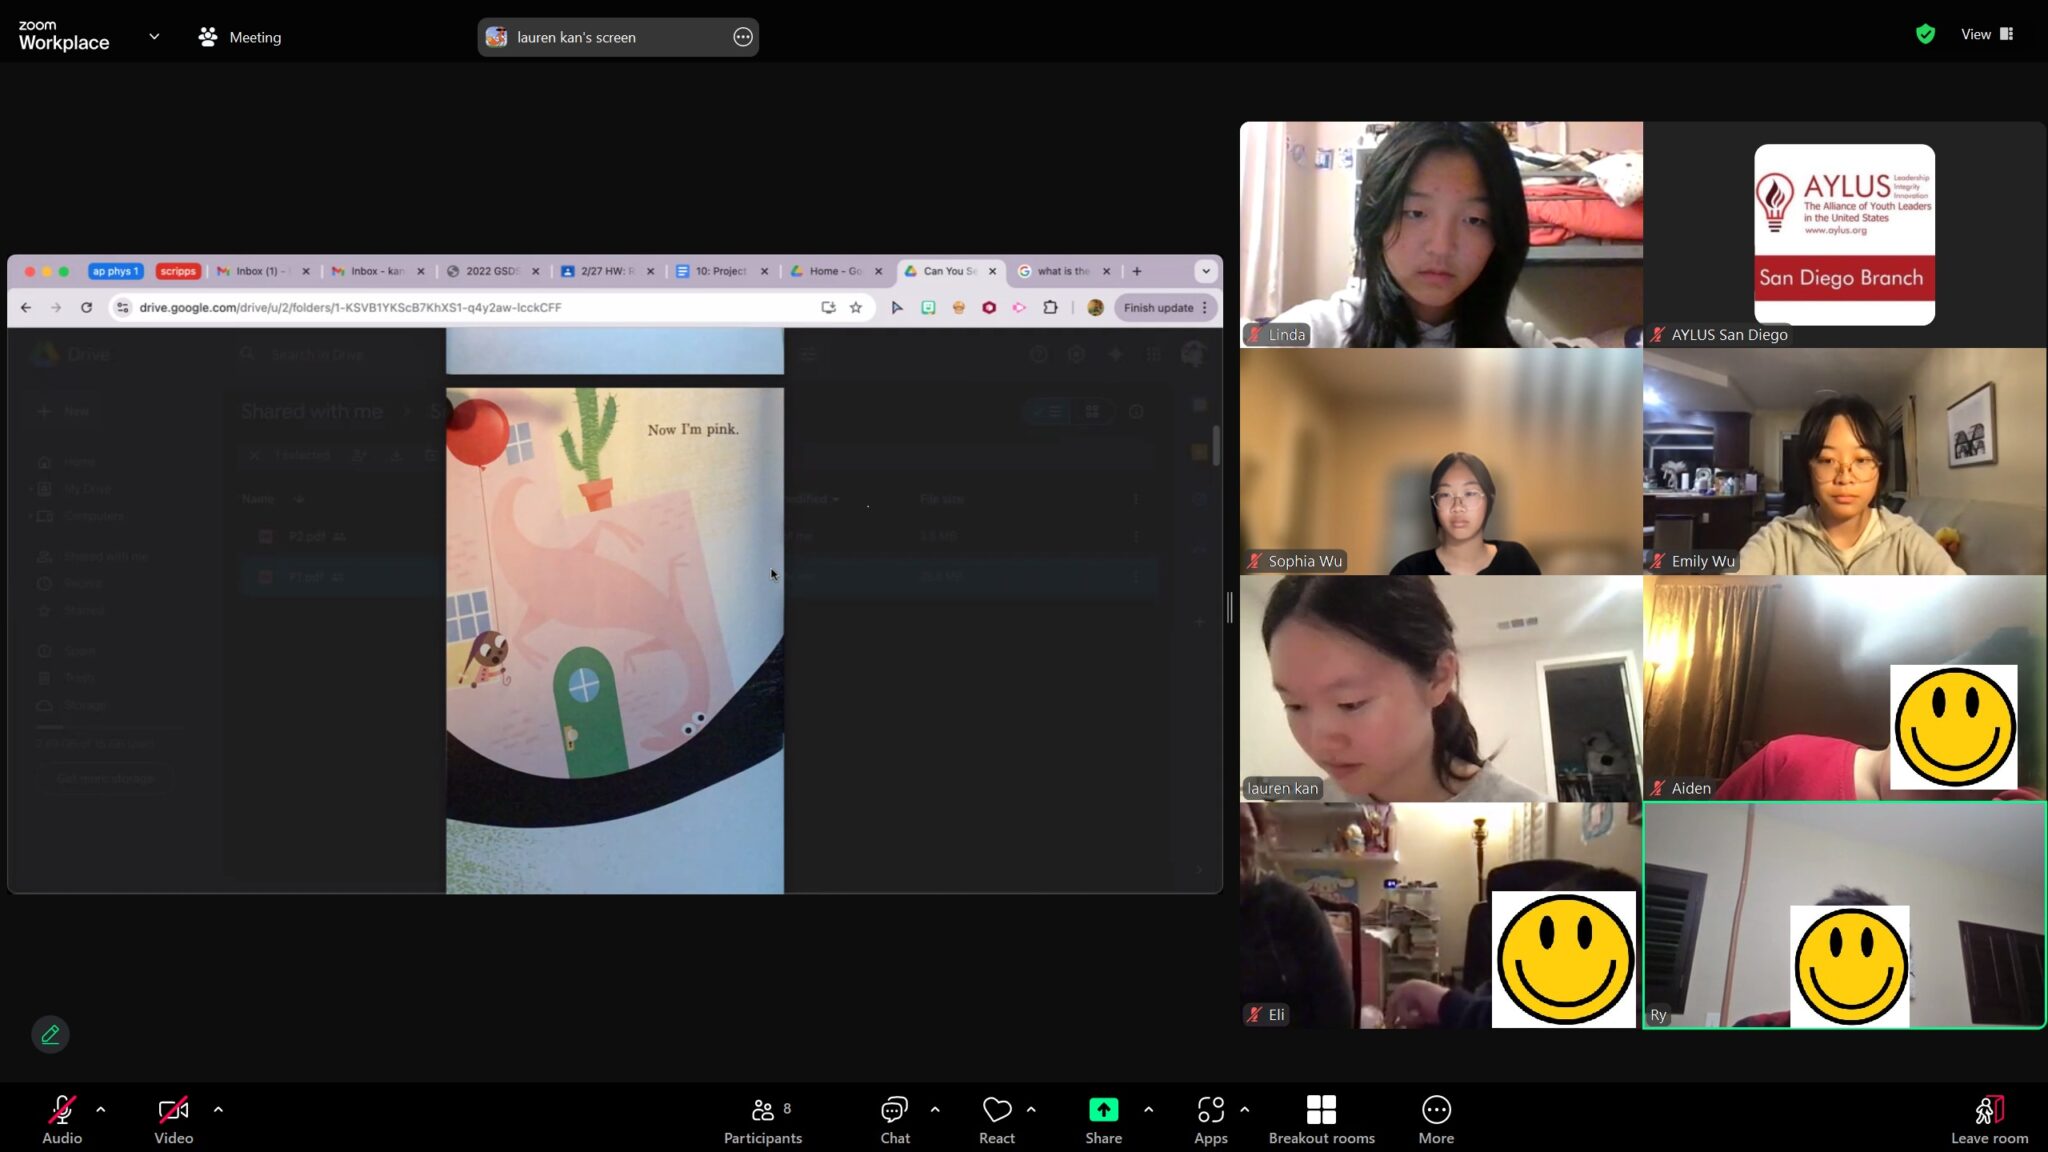Open the Participants panel
Screen dimensions: 2048x1152
pos(763,1120)
